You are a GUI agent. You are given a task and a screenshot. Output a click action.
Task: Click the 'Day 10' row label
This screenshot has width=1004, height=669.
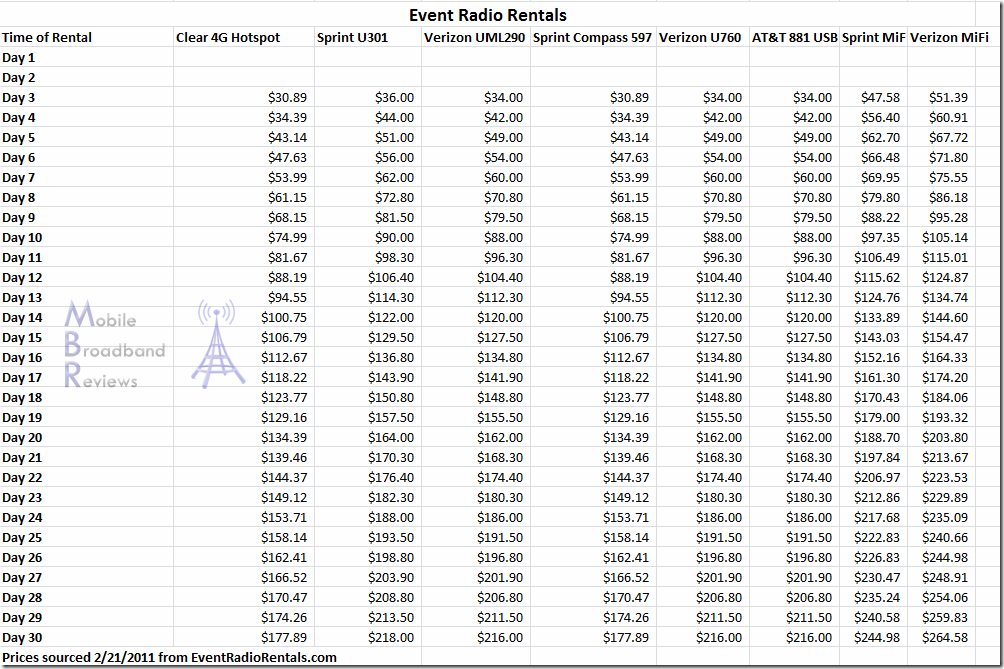(22, 238)
